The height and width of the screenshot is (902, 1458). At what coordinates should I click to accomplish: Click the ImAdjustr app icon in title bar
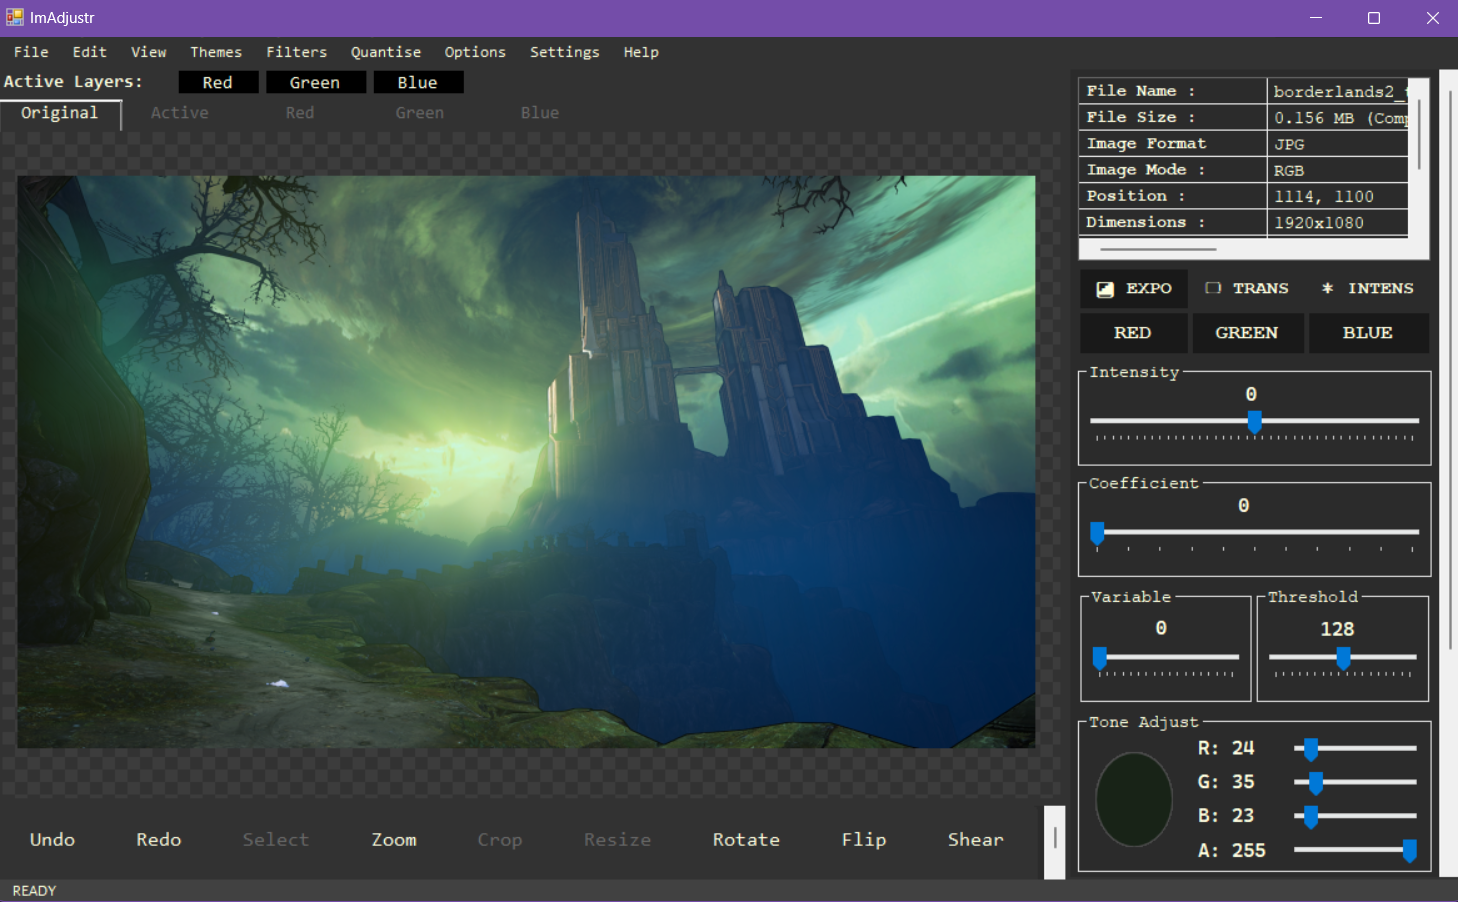point(14,17)
